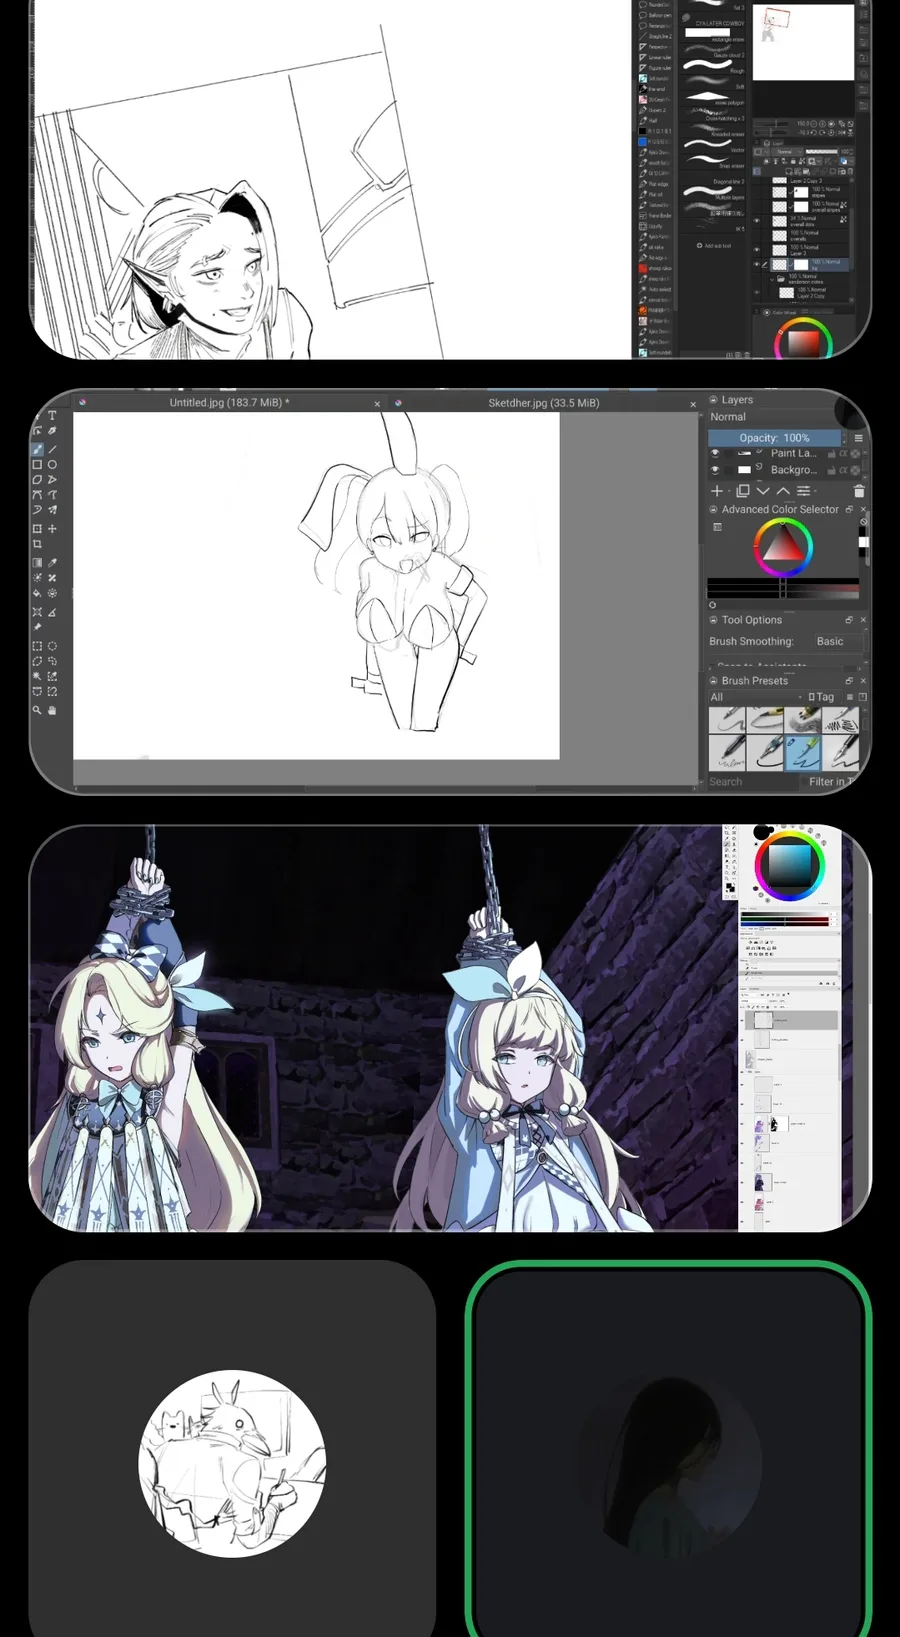Close the Sketdher.jpg document tab
Viewport: 900px width, 1637px height.
click(693, 404)
